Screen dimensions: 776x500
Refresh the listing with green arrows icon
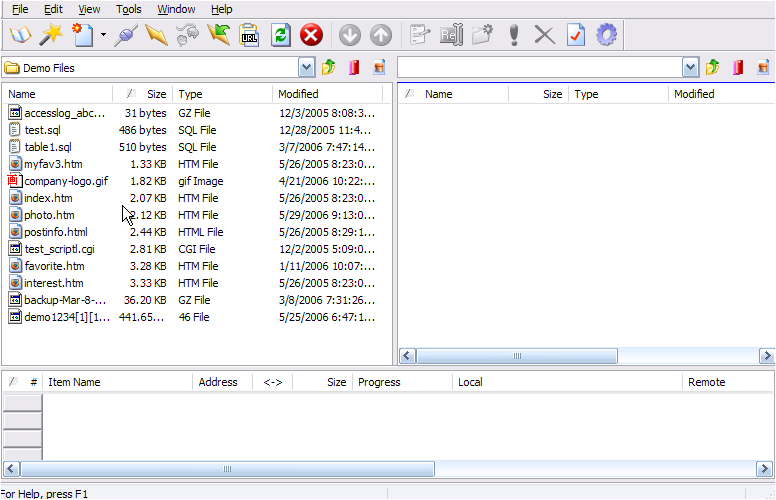tap(281, 35)
